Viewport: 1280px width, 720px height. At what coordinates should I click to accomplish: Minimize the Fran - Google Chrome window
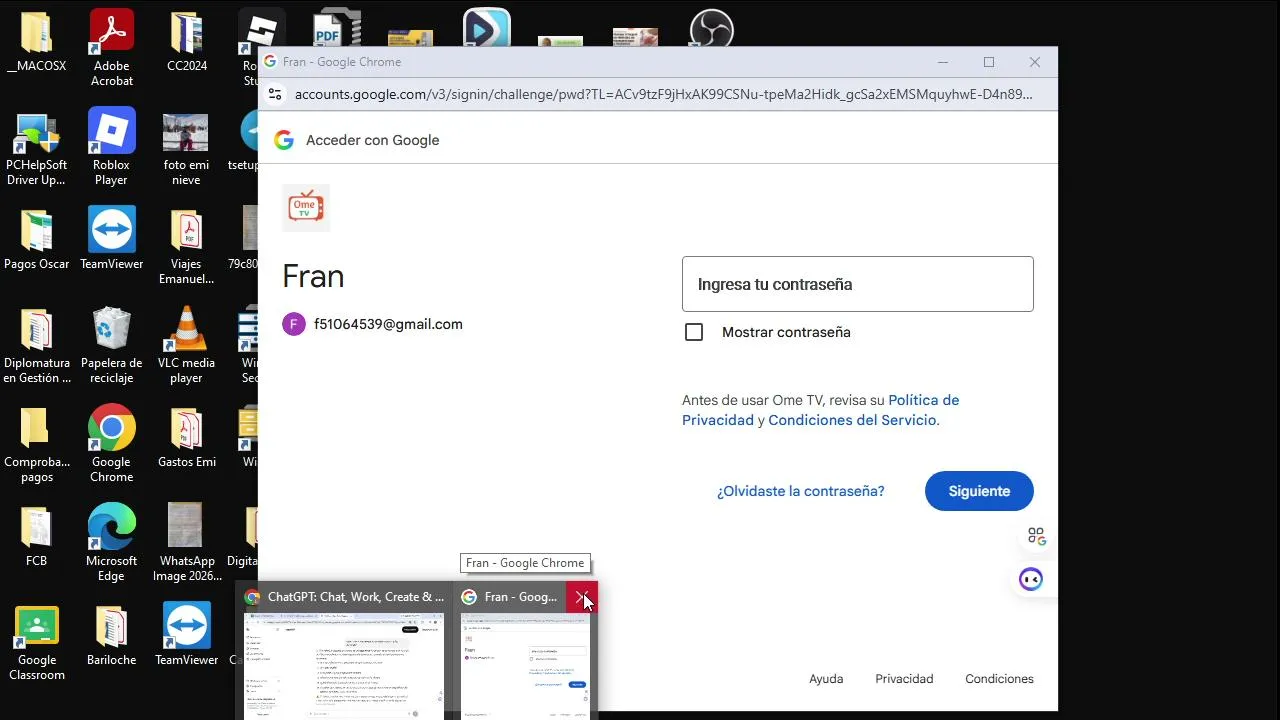click(x=942, y=62)
